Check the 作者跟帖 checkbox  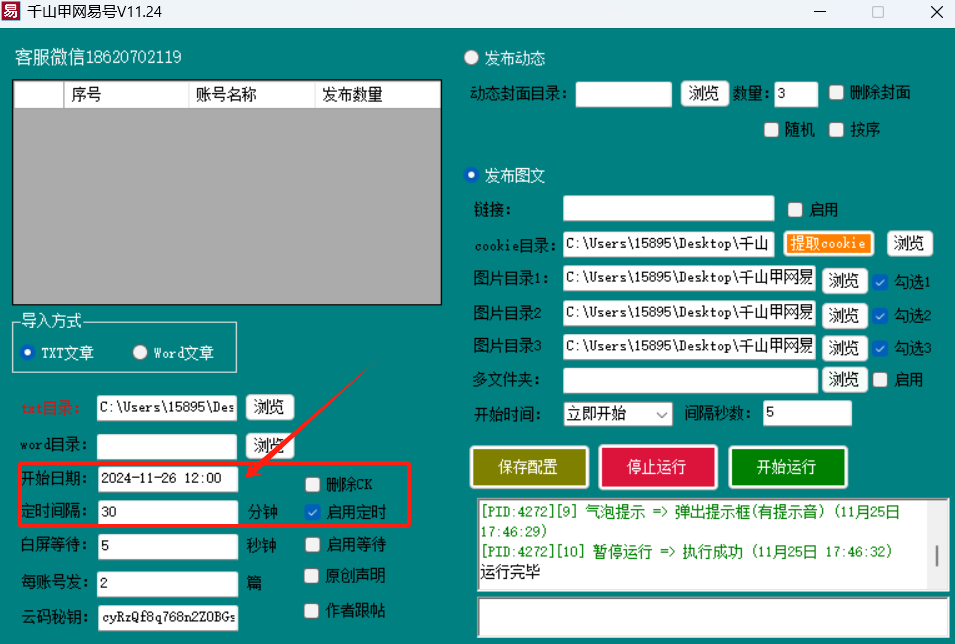311,610
